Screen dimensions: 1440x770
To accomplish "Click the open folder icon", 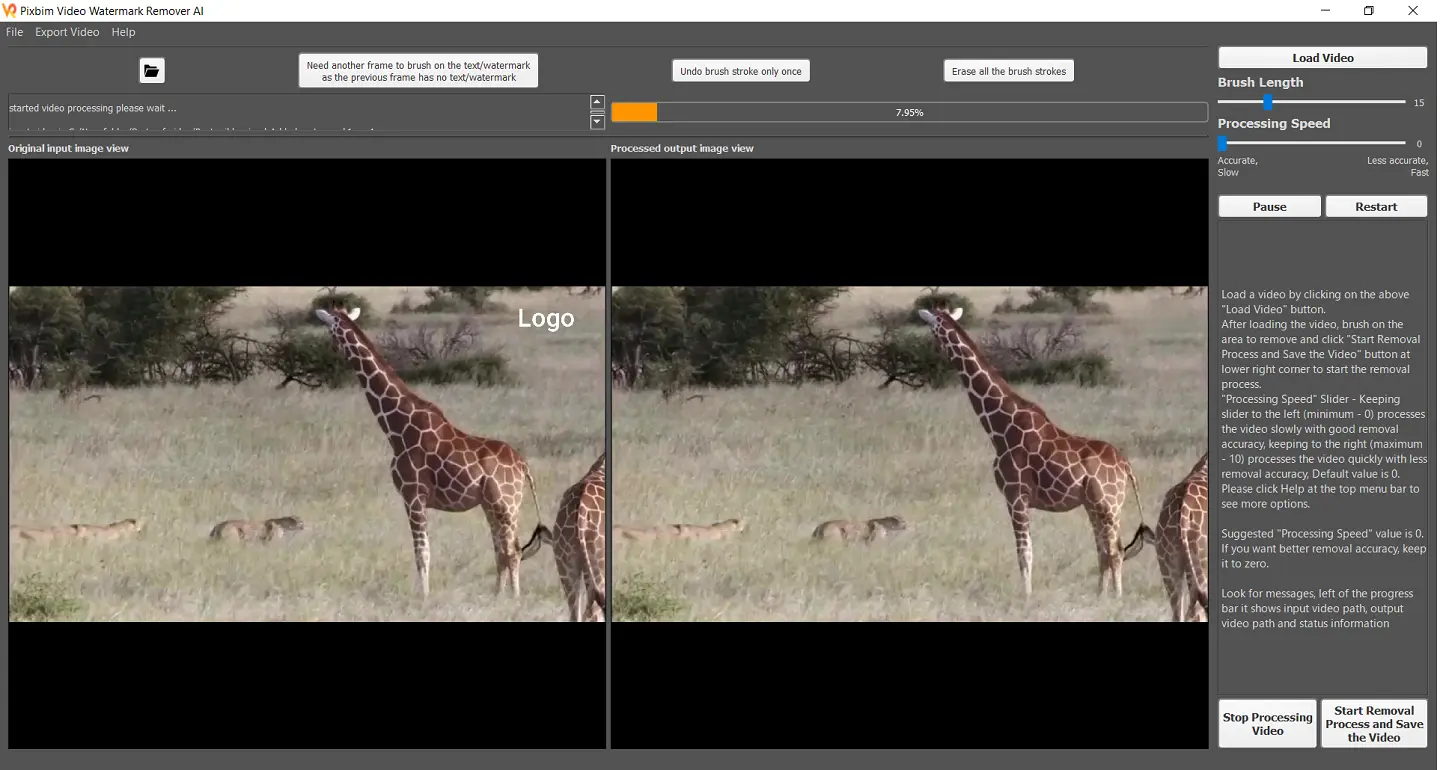I will pyautogui.click(x=151, y=70).
